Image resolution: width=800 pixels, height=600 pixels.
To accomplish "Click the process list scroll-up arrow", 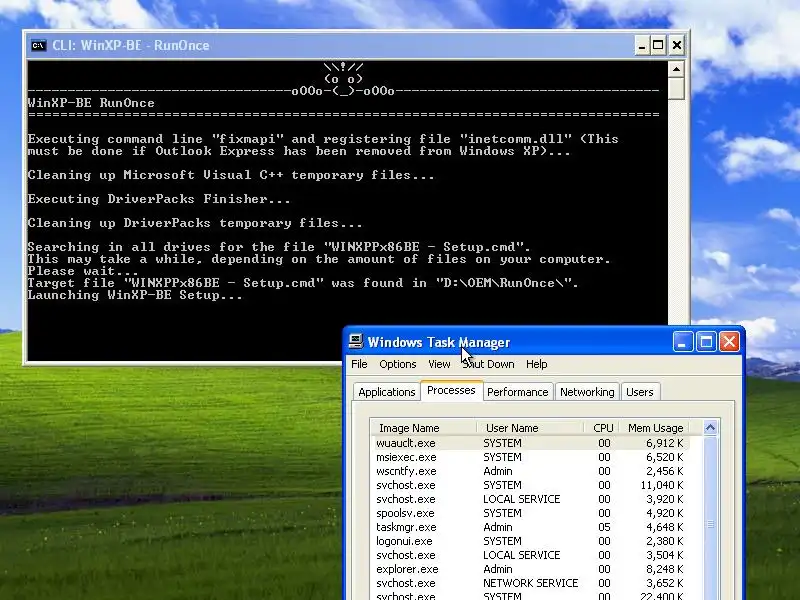I will (710, 428).
